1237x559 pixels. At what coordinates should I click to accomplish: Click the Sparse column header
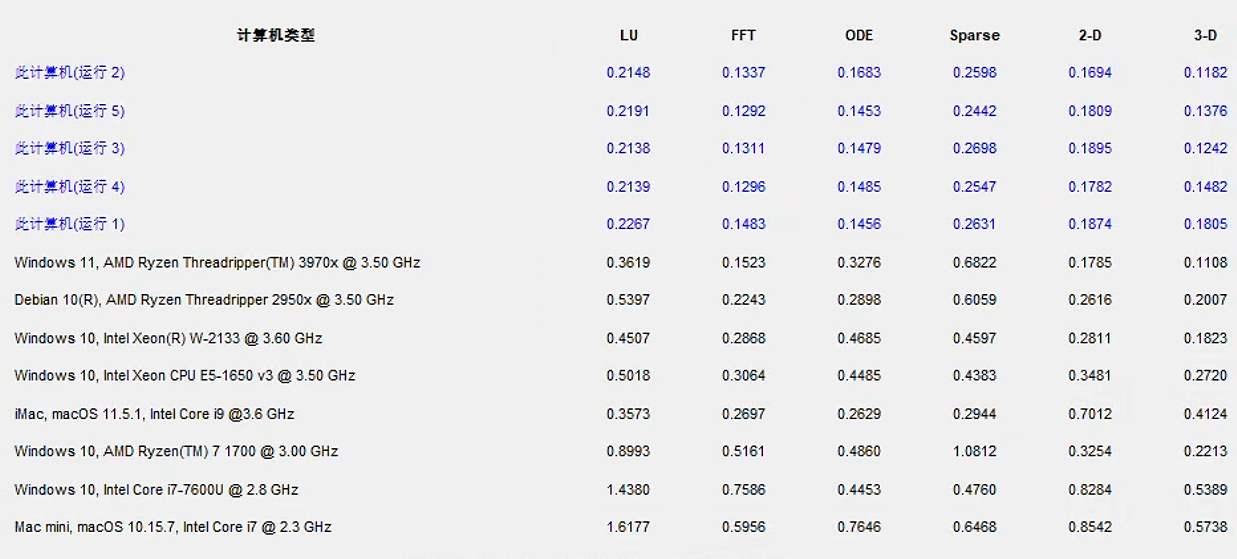pos(974,35)
